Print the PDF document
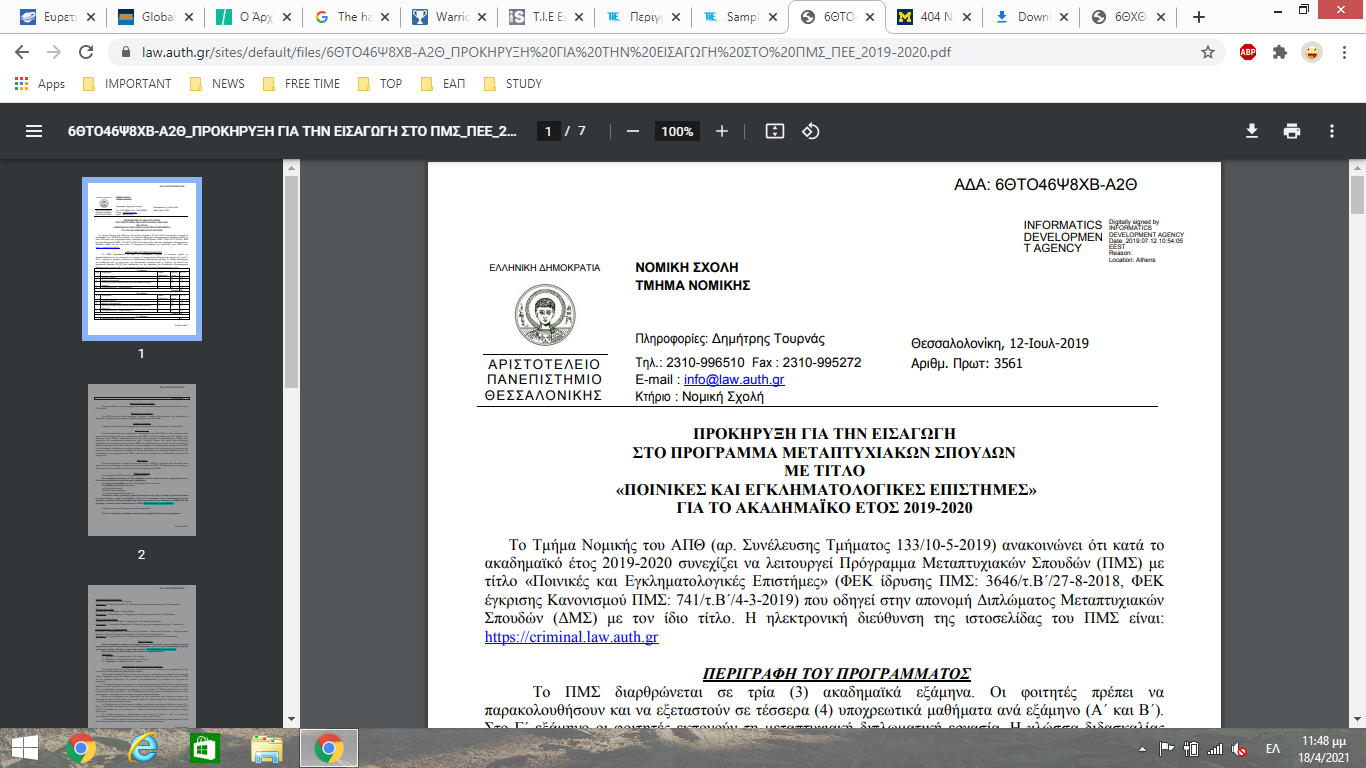The height and width of the screenshot is (768, 1366). (x=1292, y=131)
